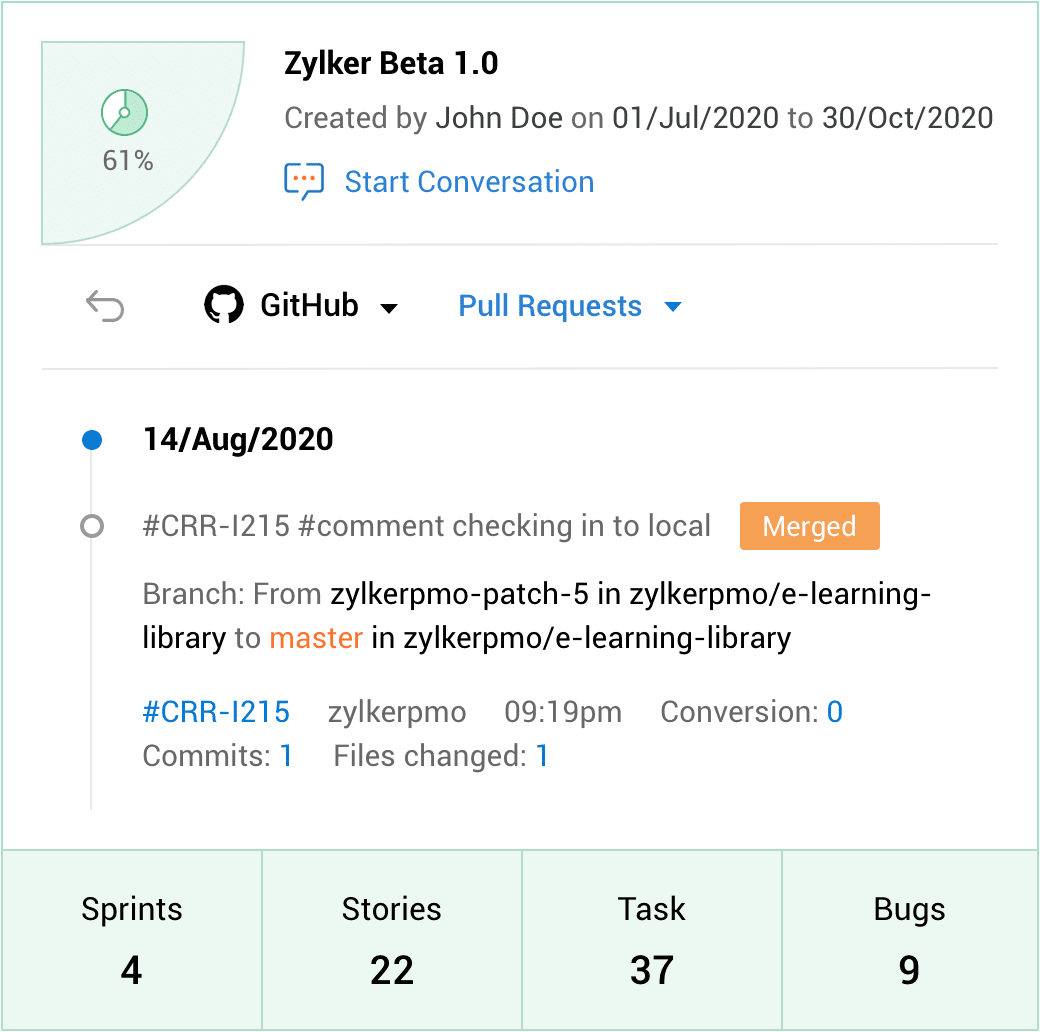Click the master branch link
The image size is (1040, 1032).
coord(316,638)
